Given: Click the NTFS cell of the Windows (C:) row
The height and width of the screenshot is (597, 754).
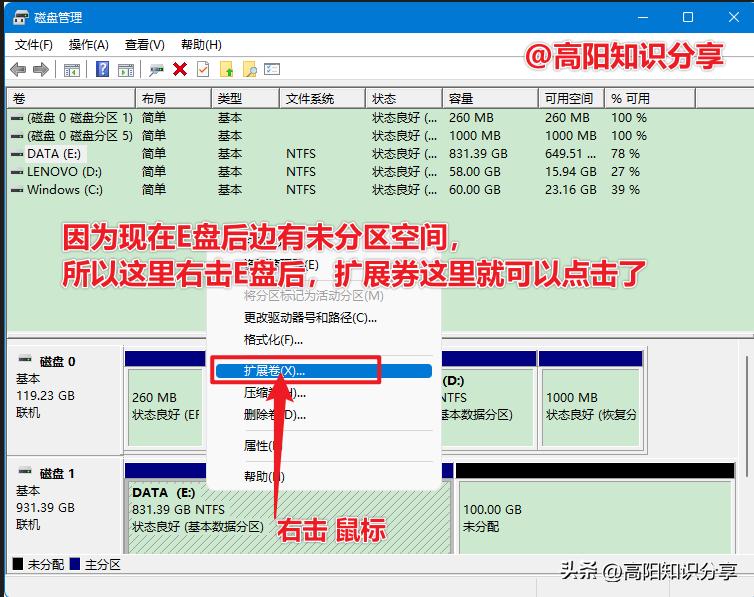Looking at the screenshot, I should [301, 190].
